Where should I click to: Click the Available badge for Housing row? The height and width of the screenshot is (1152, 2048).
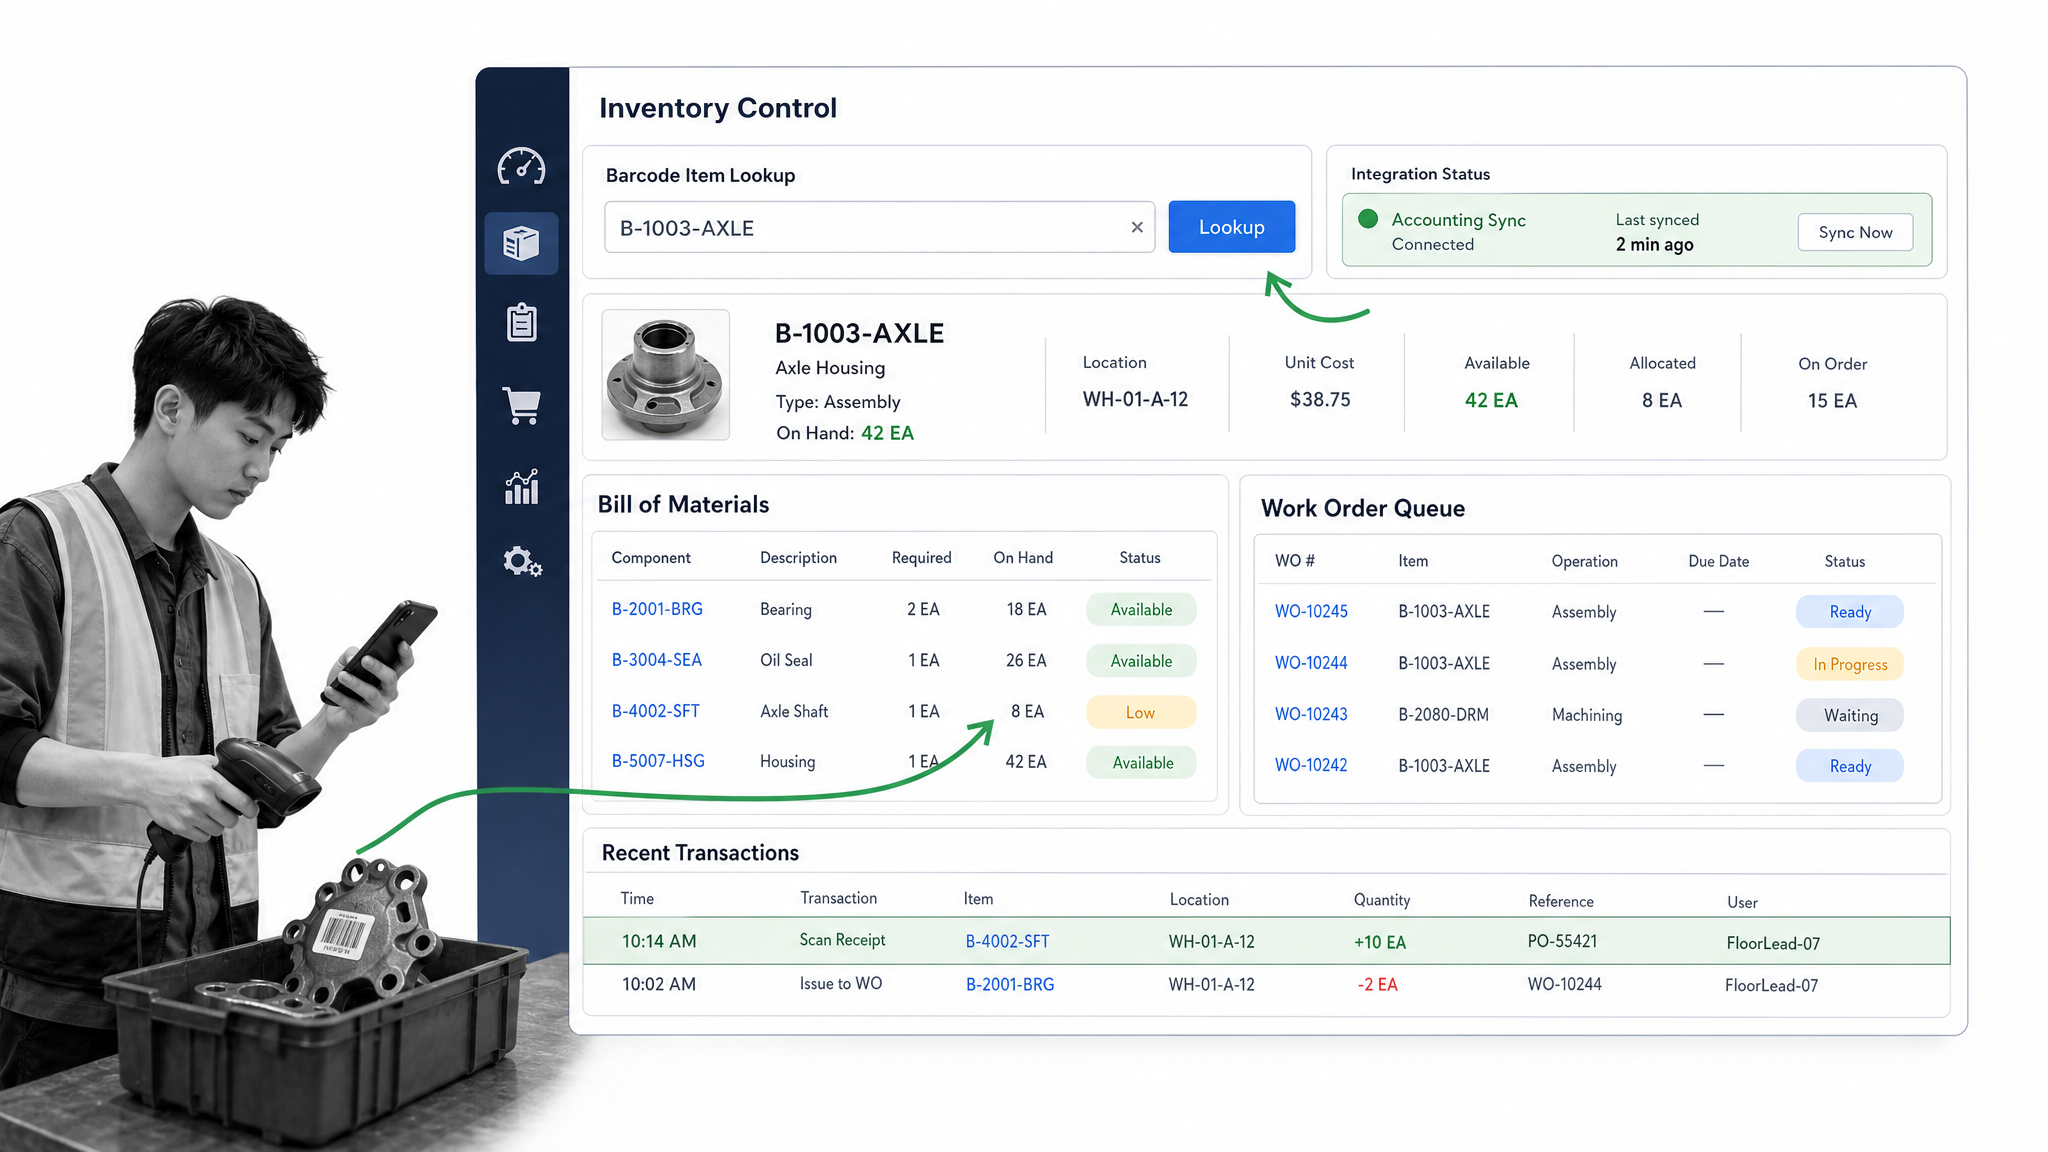tap(1140, 763)
